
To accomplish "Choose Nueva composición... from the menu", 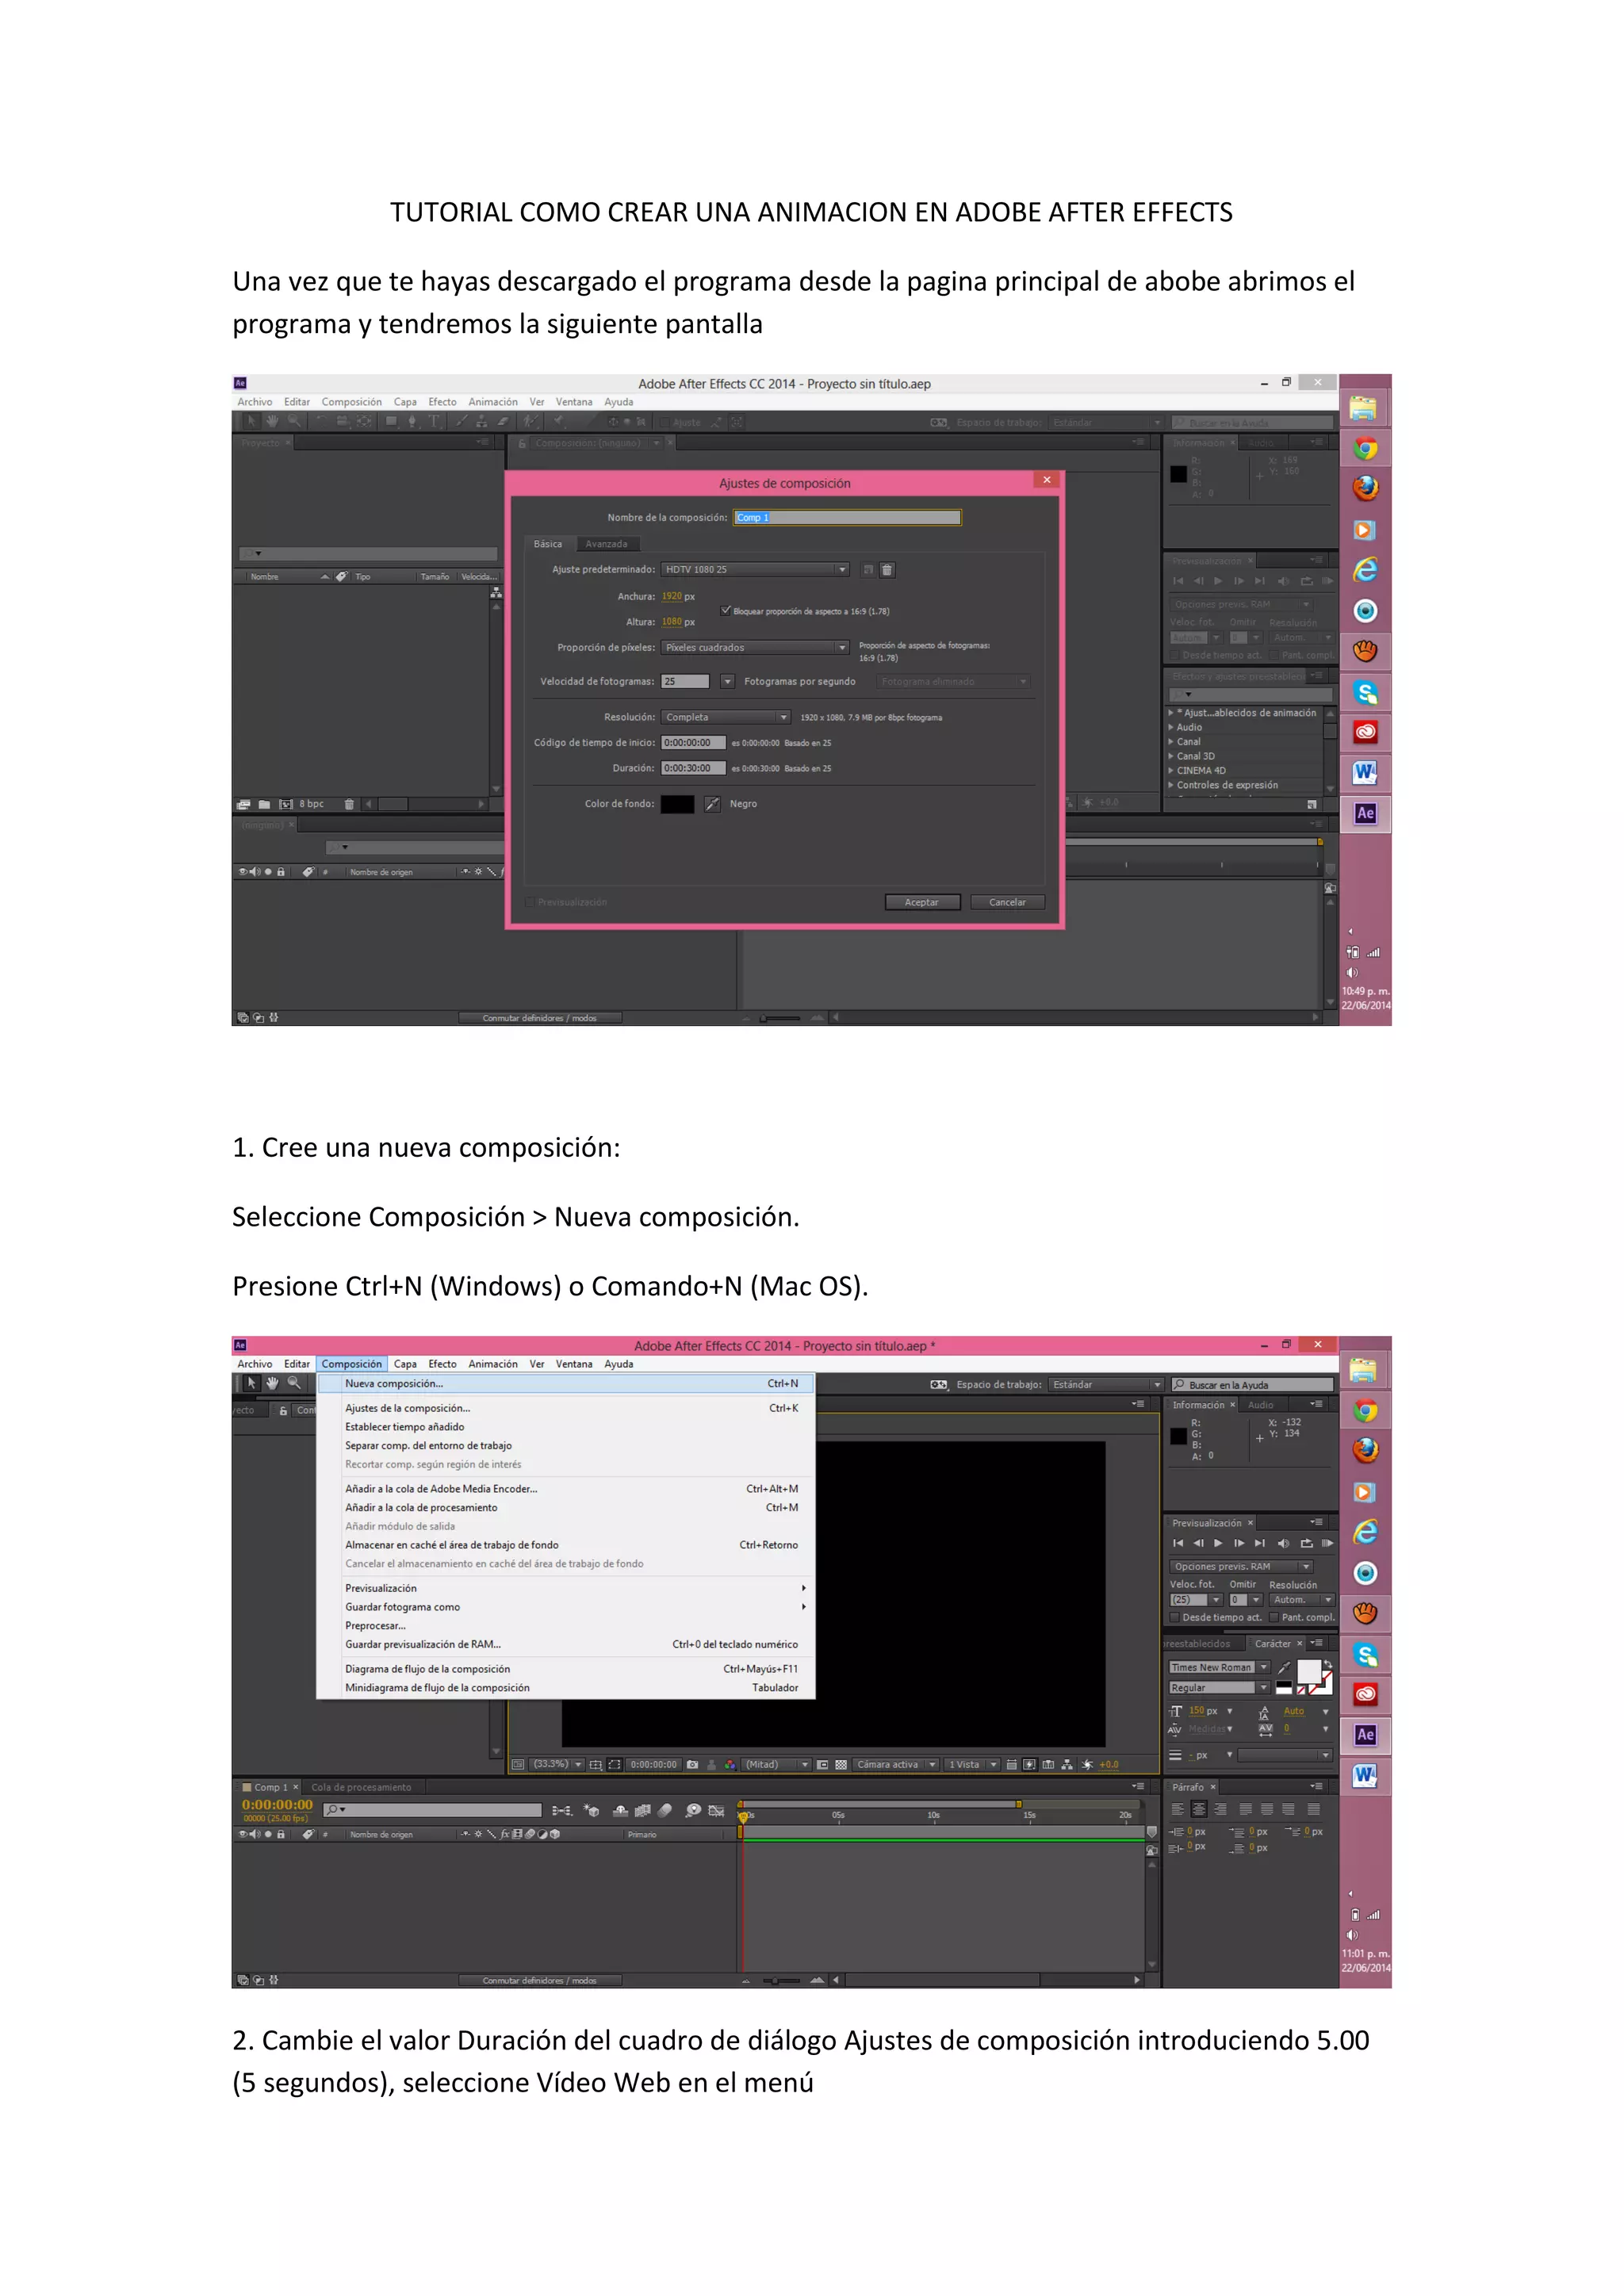I will [394, 1384].
